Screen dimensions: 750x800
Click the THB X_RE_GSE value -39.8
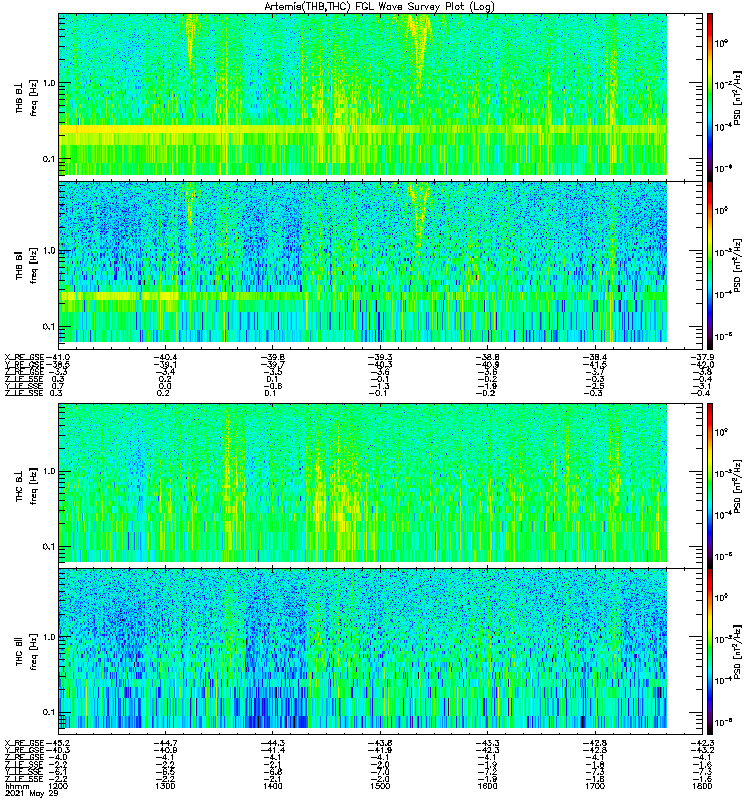272,357
